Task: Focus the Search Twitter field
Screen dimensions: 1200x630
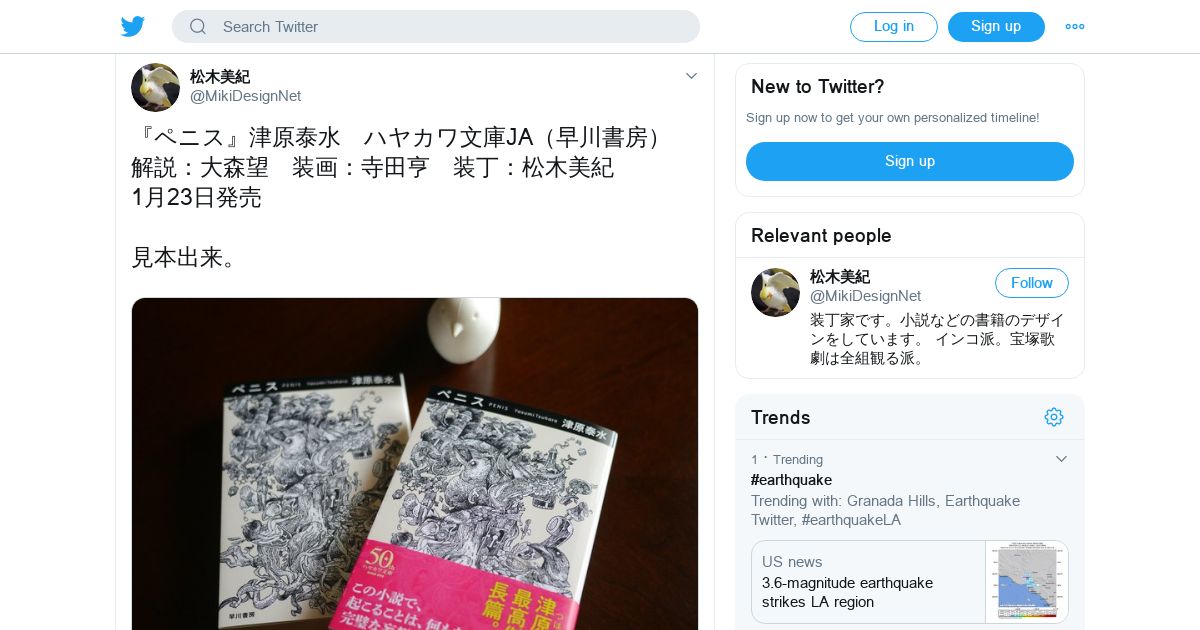Action: click(x=436, y=27)
